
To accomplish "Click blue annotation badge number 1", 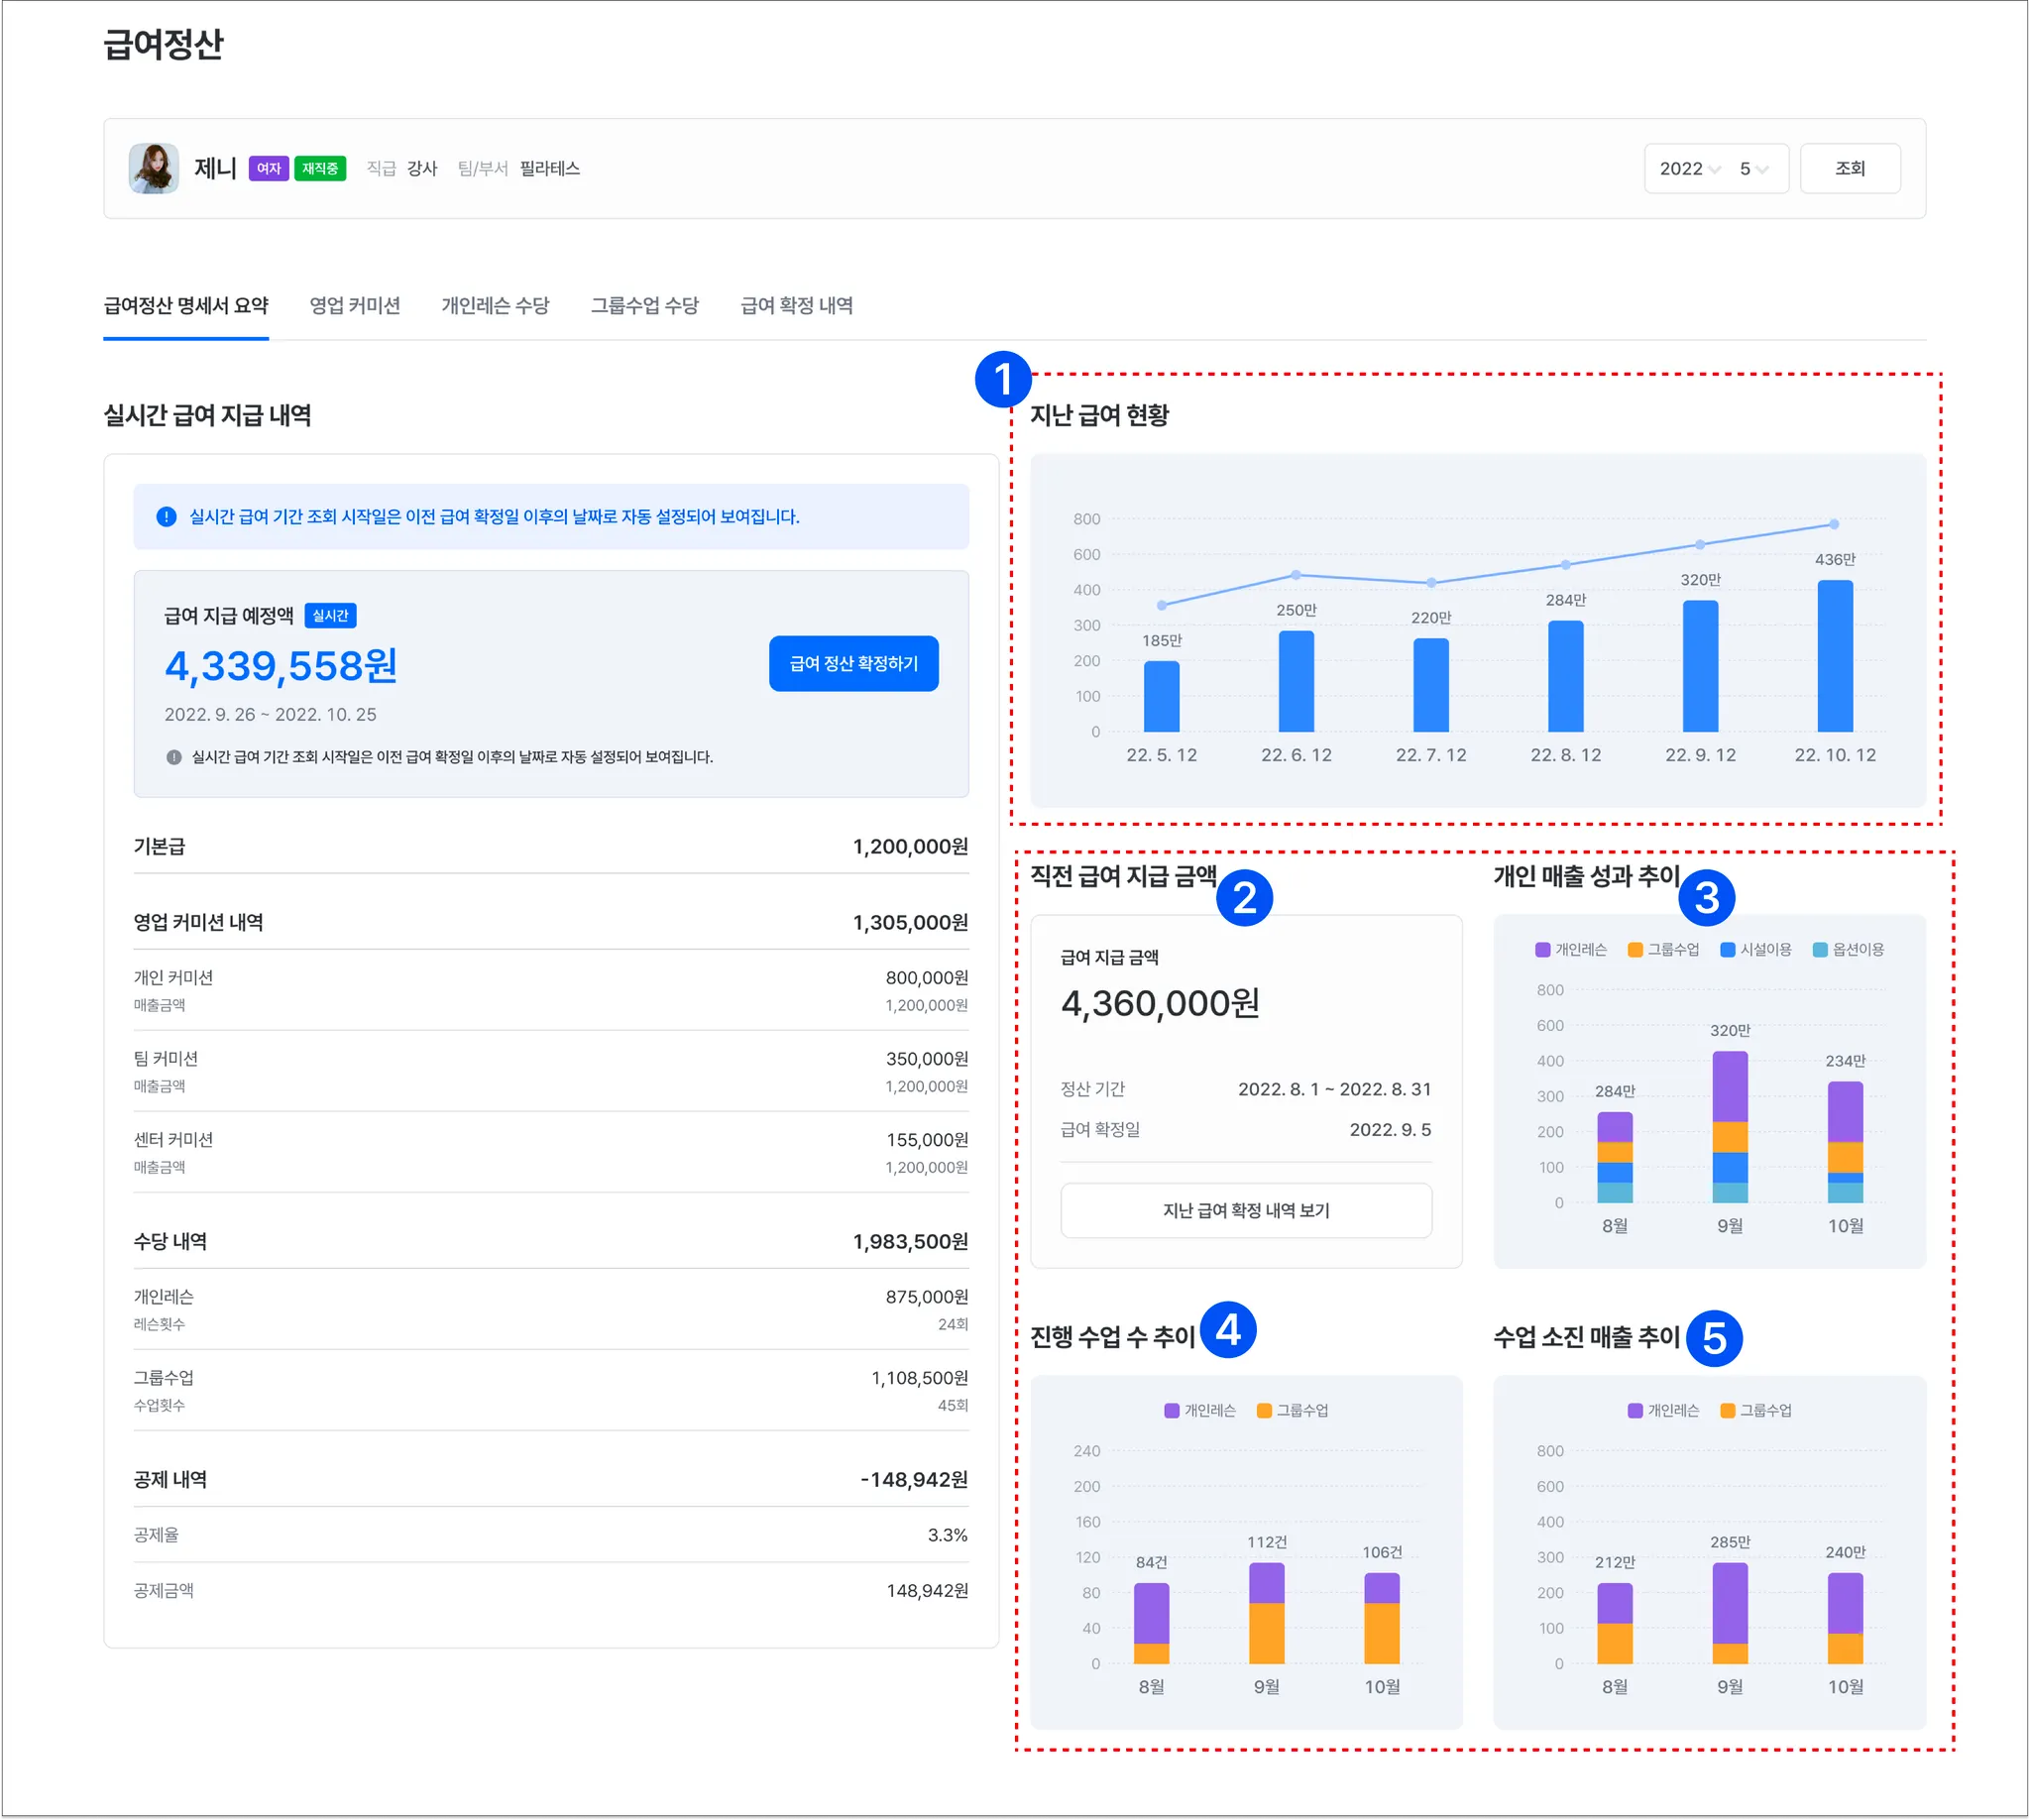I will click(1003, 379).
